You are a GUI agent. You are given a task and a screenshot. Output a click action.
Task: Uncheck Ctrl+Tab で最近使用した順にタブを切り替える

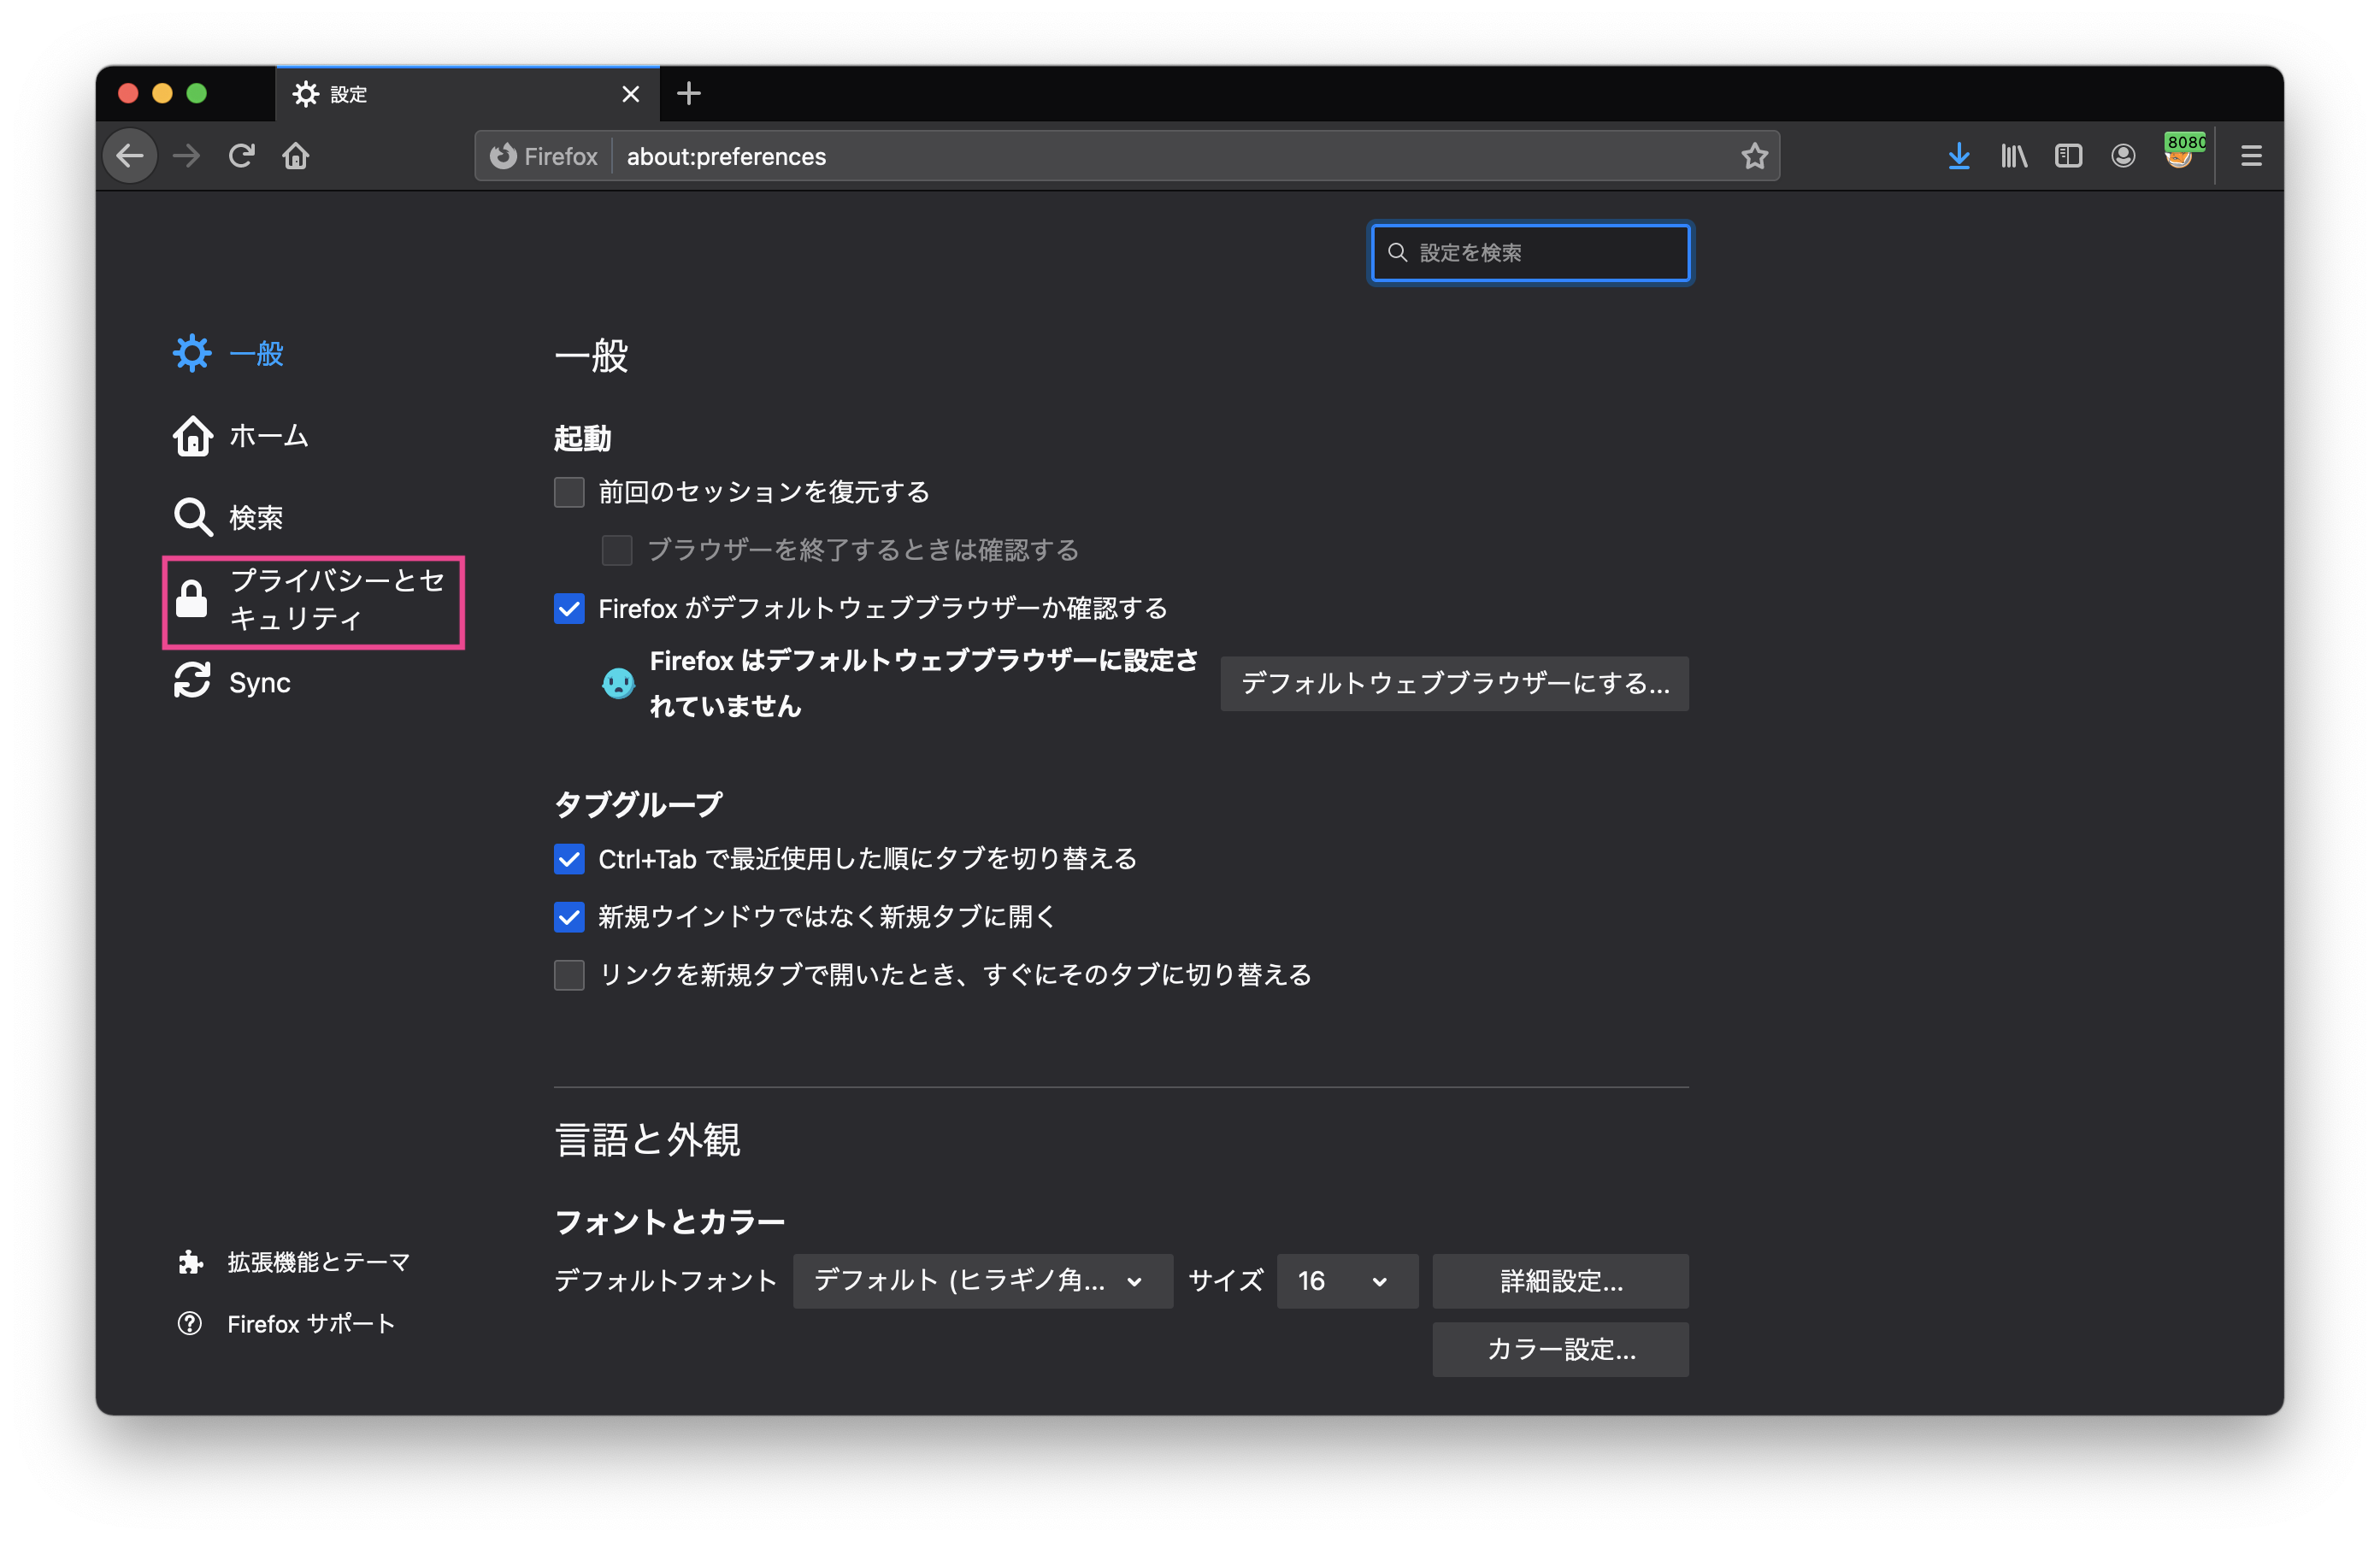(569, 859)
